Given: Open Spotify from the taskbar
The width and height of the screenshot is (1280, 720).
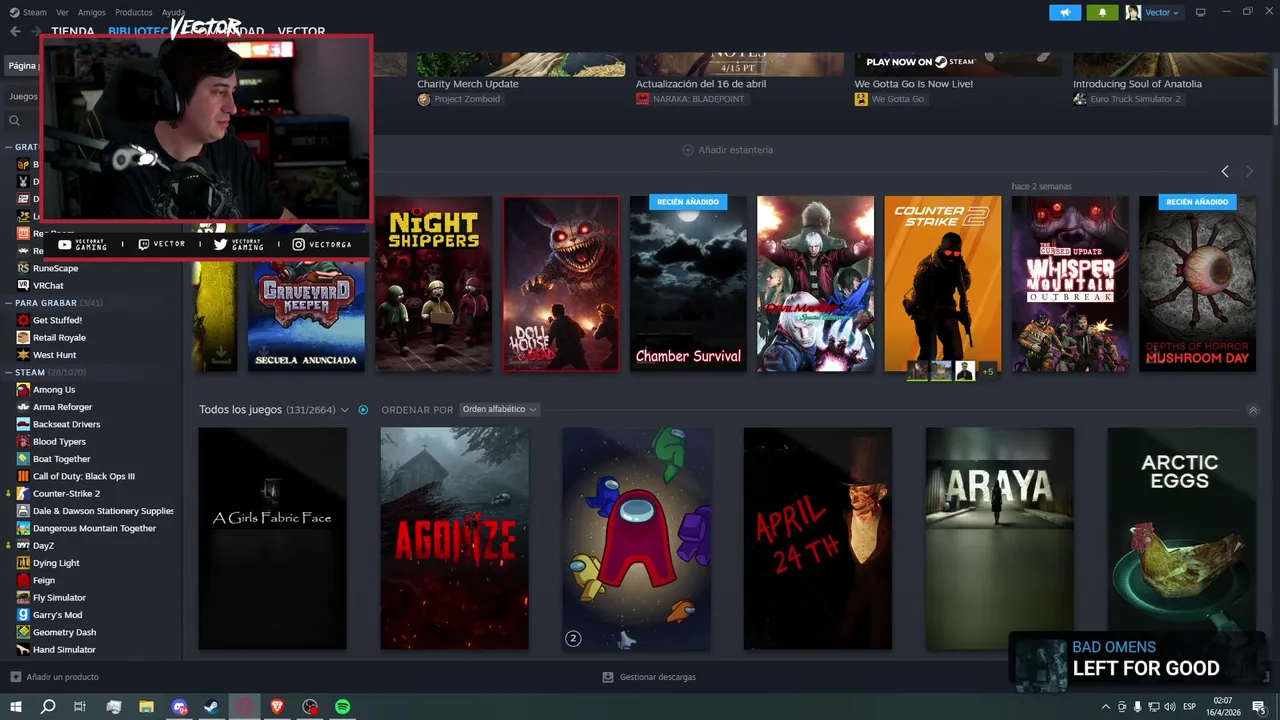Looking at the screenshot, I should tap(343, 707).
